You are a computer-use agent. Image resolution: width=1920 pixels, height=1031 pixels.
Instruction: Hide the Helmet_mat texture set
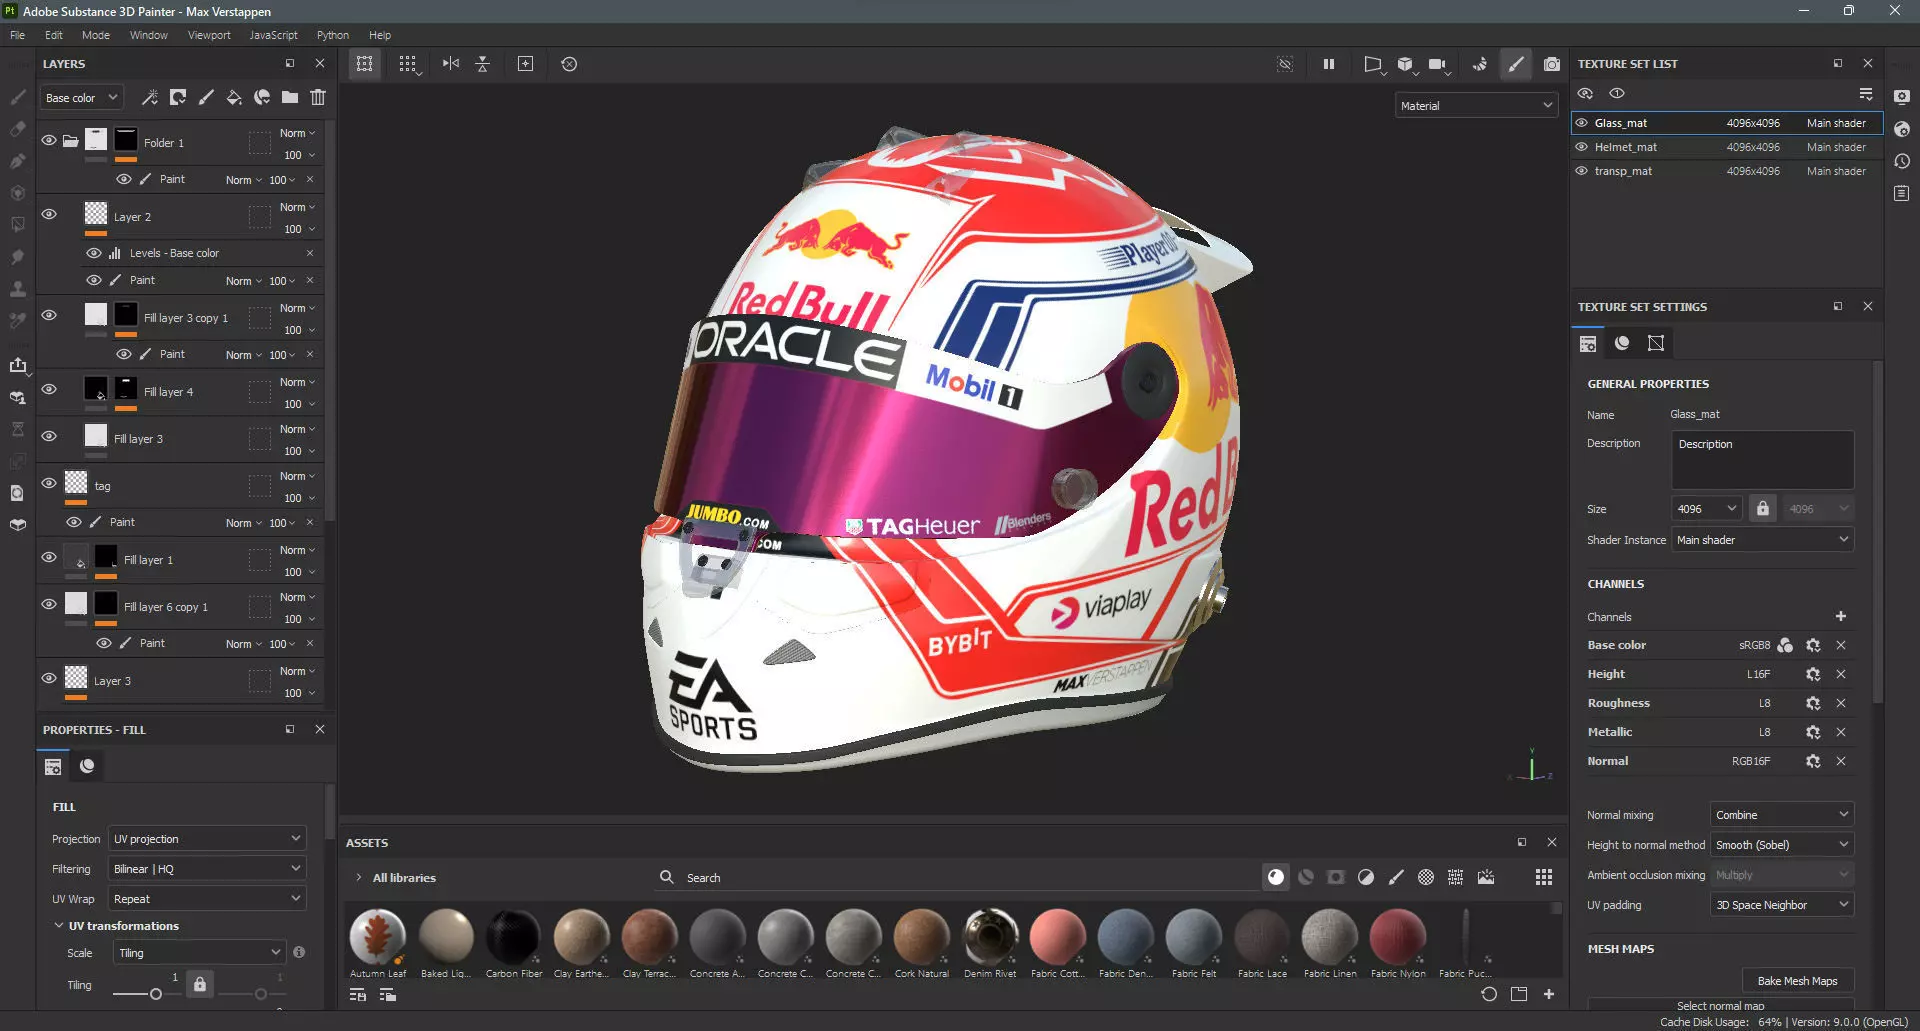click(1582, 147)
